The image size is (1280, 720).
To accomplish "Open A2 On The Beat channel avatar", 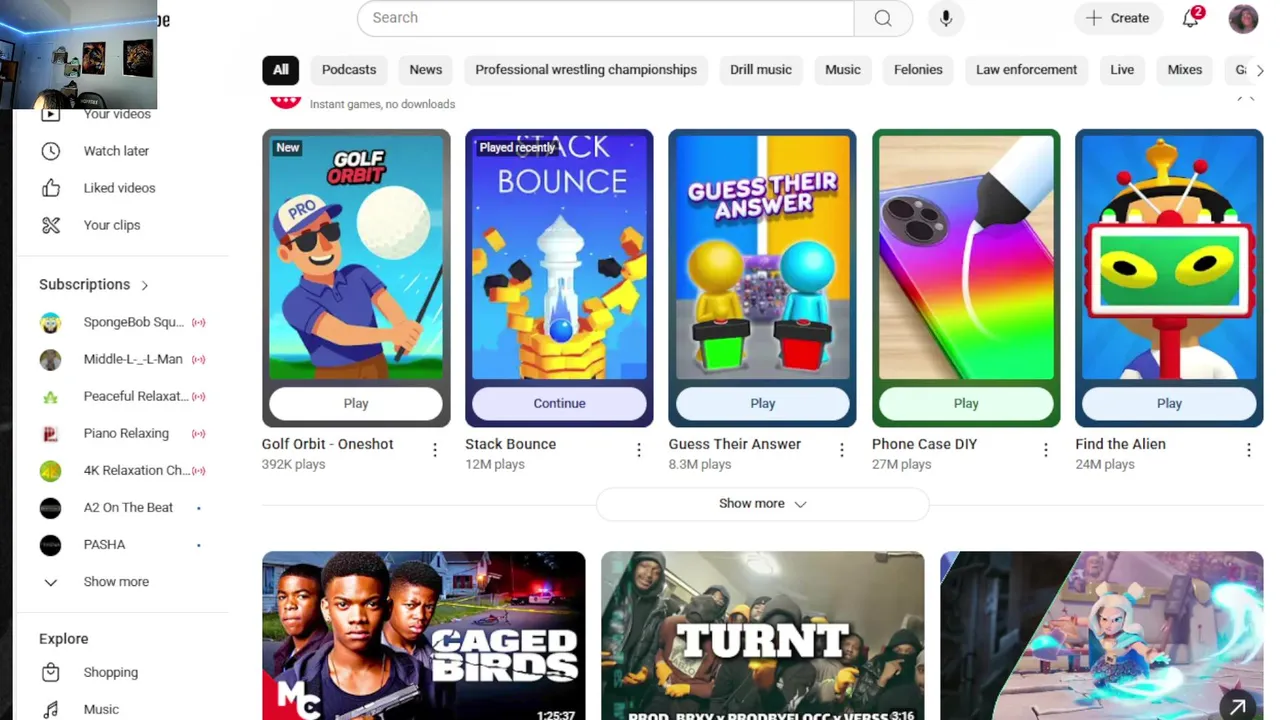I will 50,507.
